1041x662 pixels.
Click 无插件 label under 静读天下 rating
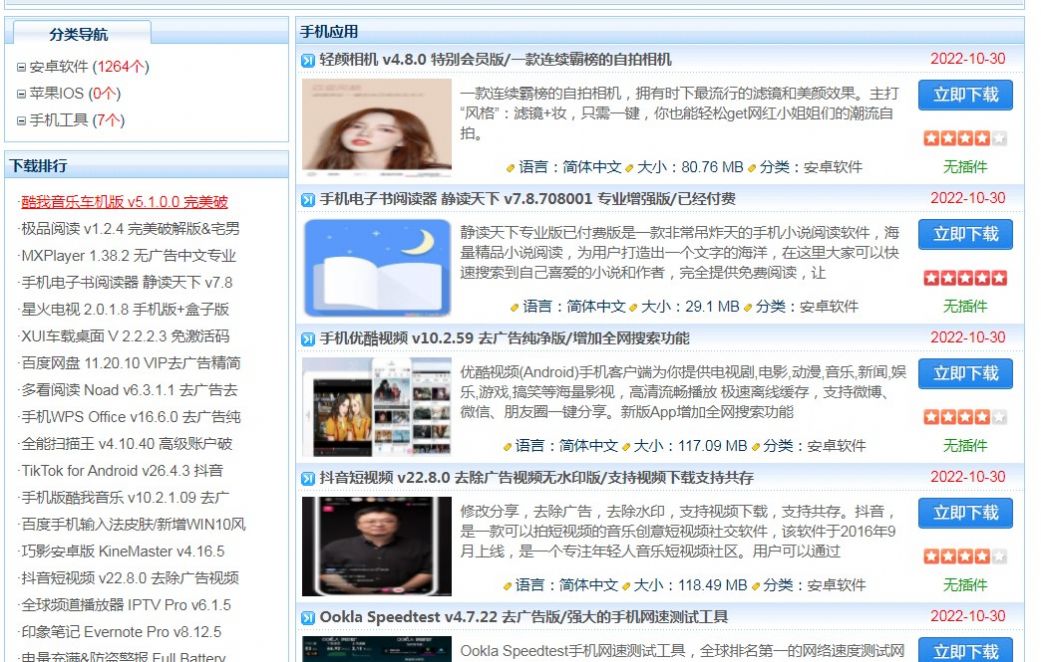point(965,306)
